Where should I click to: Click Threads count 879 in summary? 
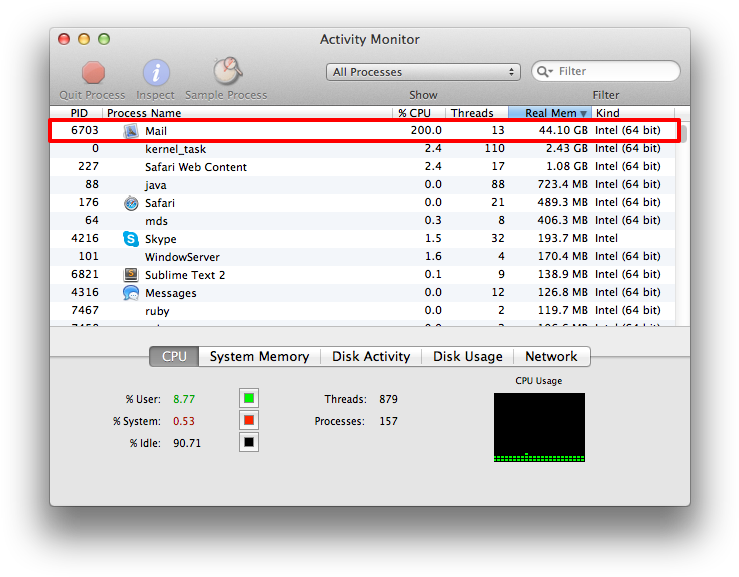point(388,399)
